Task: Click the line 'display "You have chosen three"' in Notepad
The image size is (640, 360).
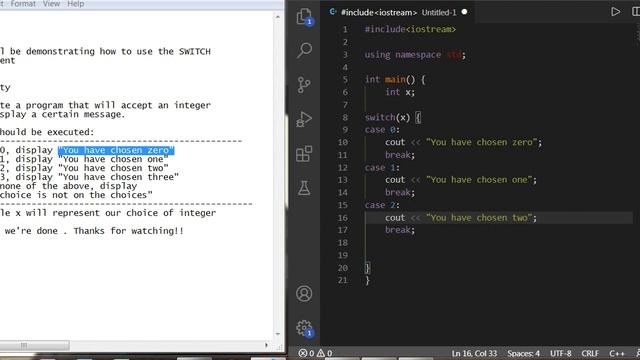Action: [x=97, y=177]
